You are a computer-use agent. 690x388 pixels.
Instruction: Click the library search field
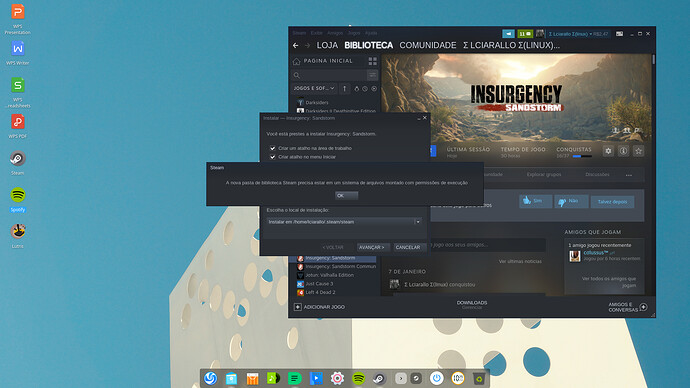[329, 75]
